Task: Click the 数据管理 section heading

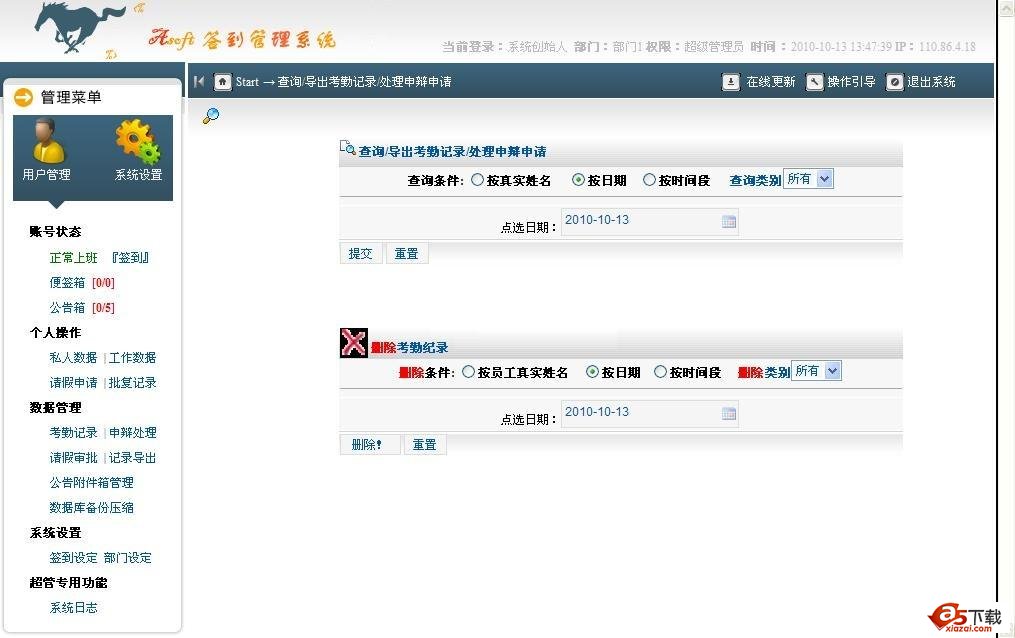Action: click(55, 408)
